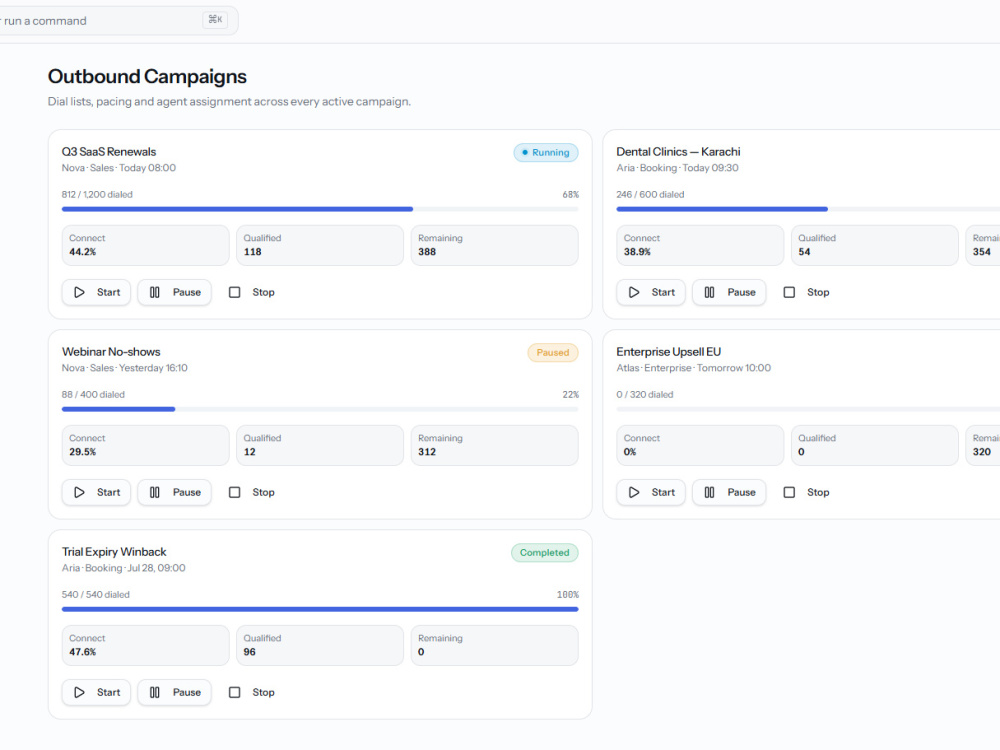The image size is (1000, 750).
Task: Click the 0 / 320 dialed label
Action: [x=645, y=395]
